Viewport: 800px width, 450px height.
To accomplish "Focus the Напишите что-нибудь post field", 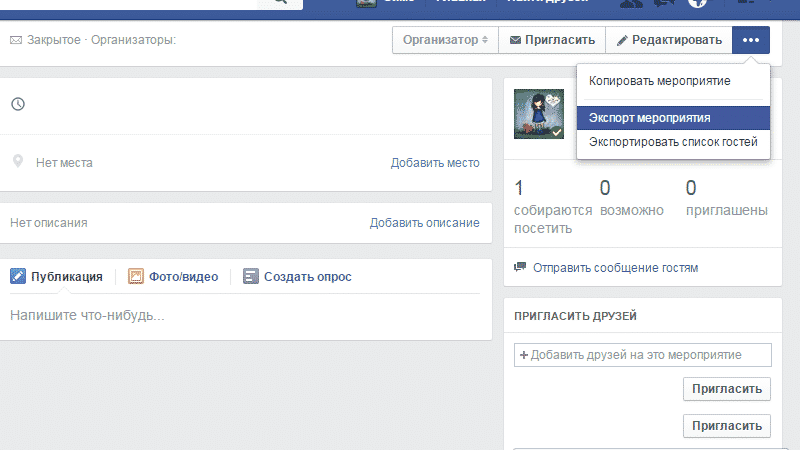I will point(245,315).
